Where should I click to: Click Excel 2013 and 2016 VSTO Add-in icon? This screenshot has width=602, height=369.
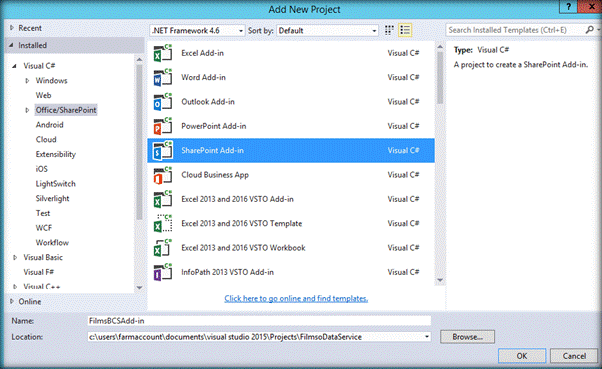pos(162,199)
